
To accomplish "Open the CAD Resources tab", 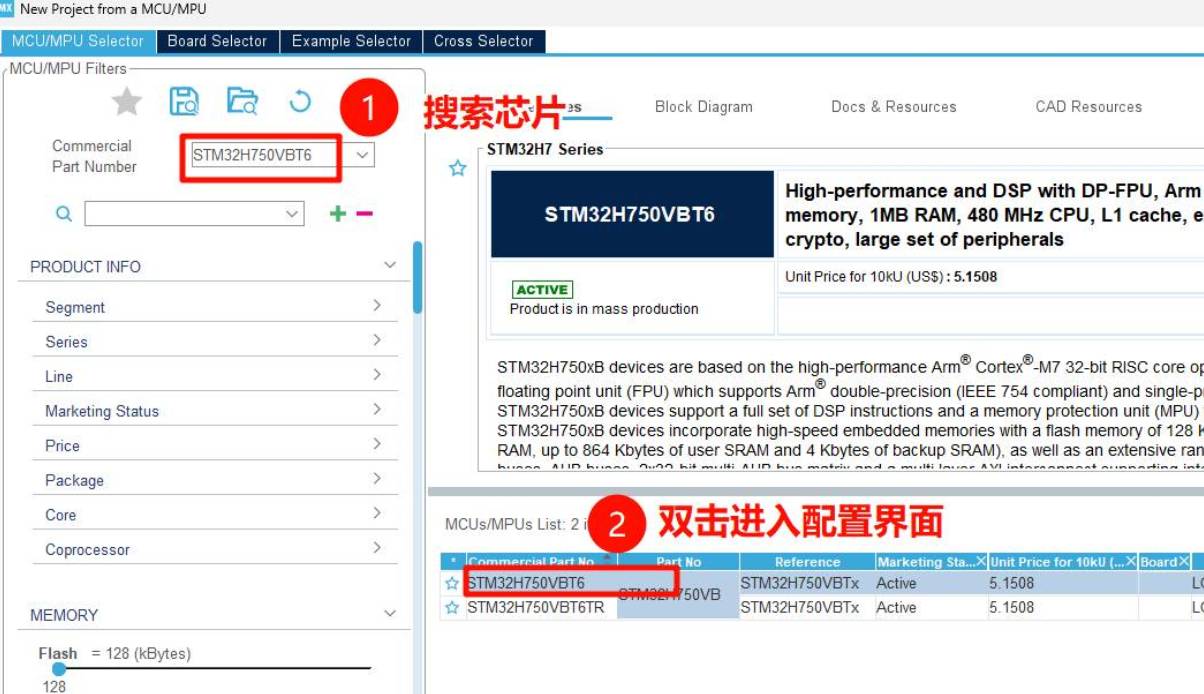I will click(x=1089, y=107).
